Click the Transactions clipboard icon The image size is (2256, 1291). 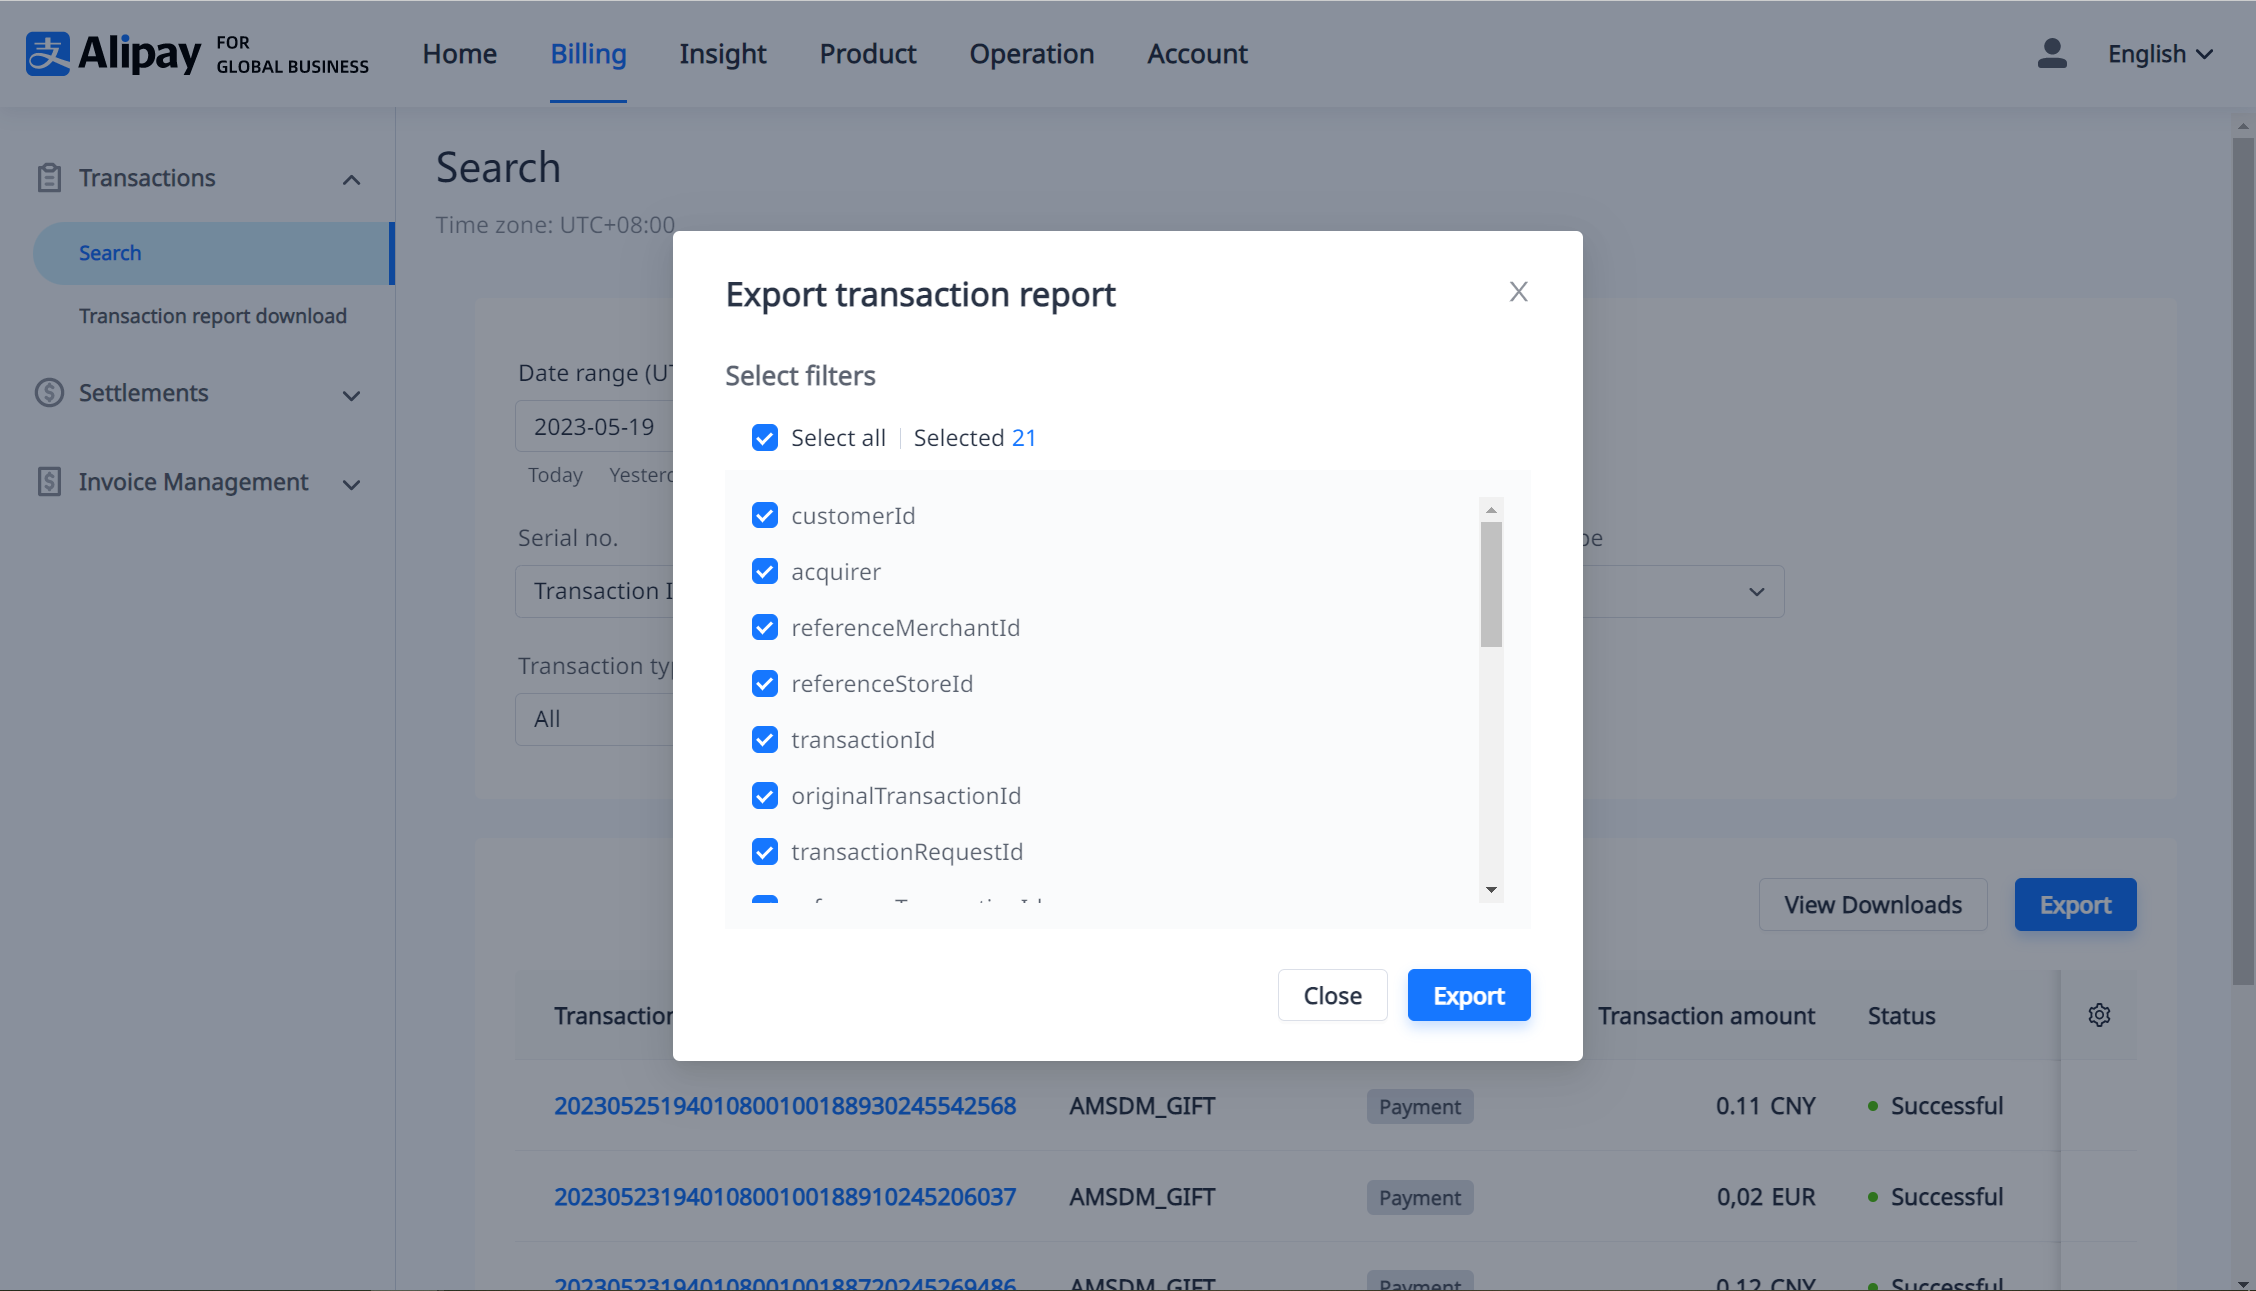pos(49,178)
